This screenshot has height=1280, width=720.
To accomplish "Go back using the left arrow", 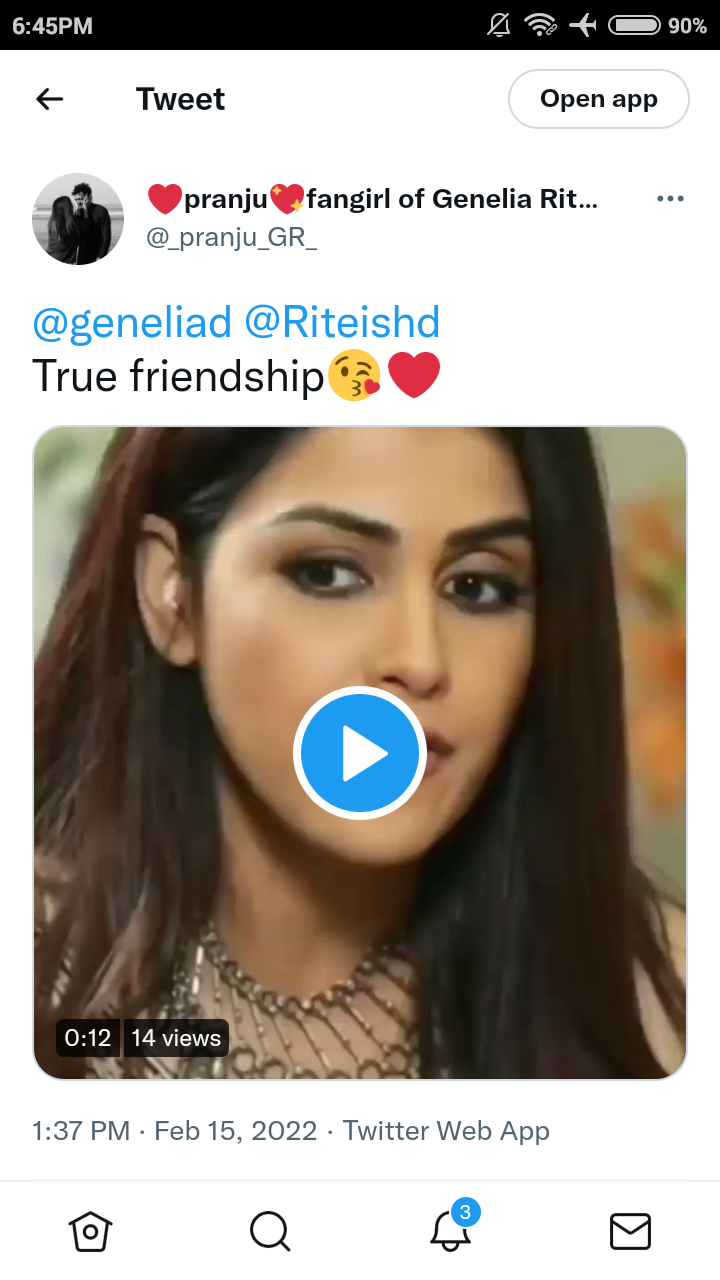I will [x=49, y=99].
